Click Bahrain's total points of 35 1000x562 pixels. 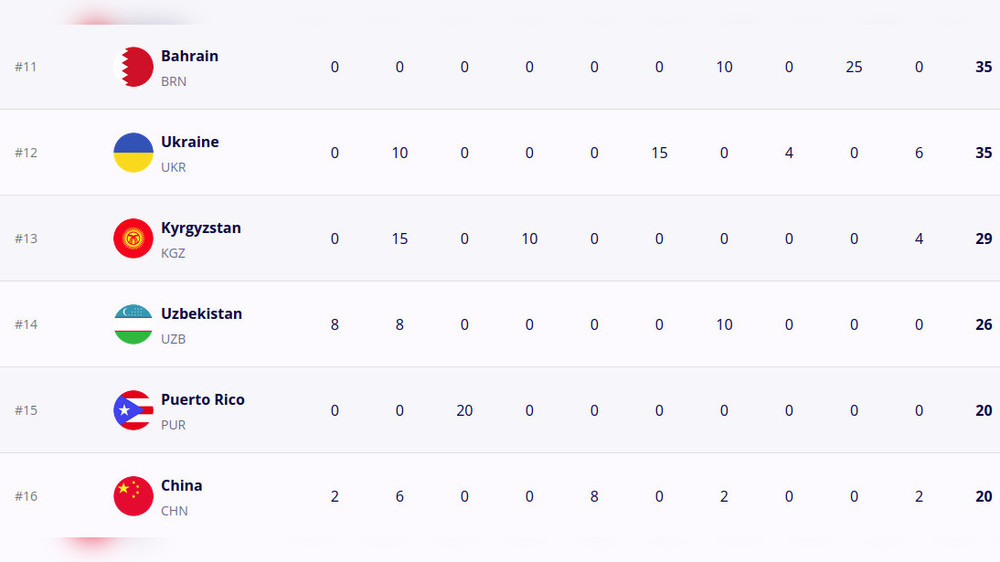point(983,67)
